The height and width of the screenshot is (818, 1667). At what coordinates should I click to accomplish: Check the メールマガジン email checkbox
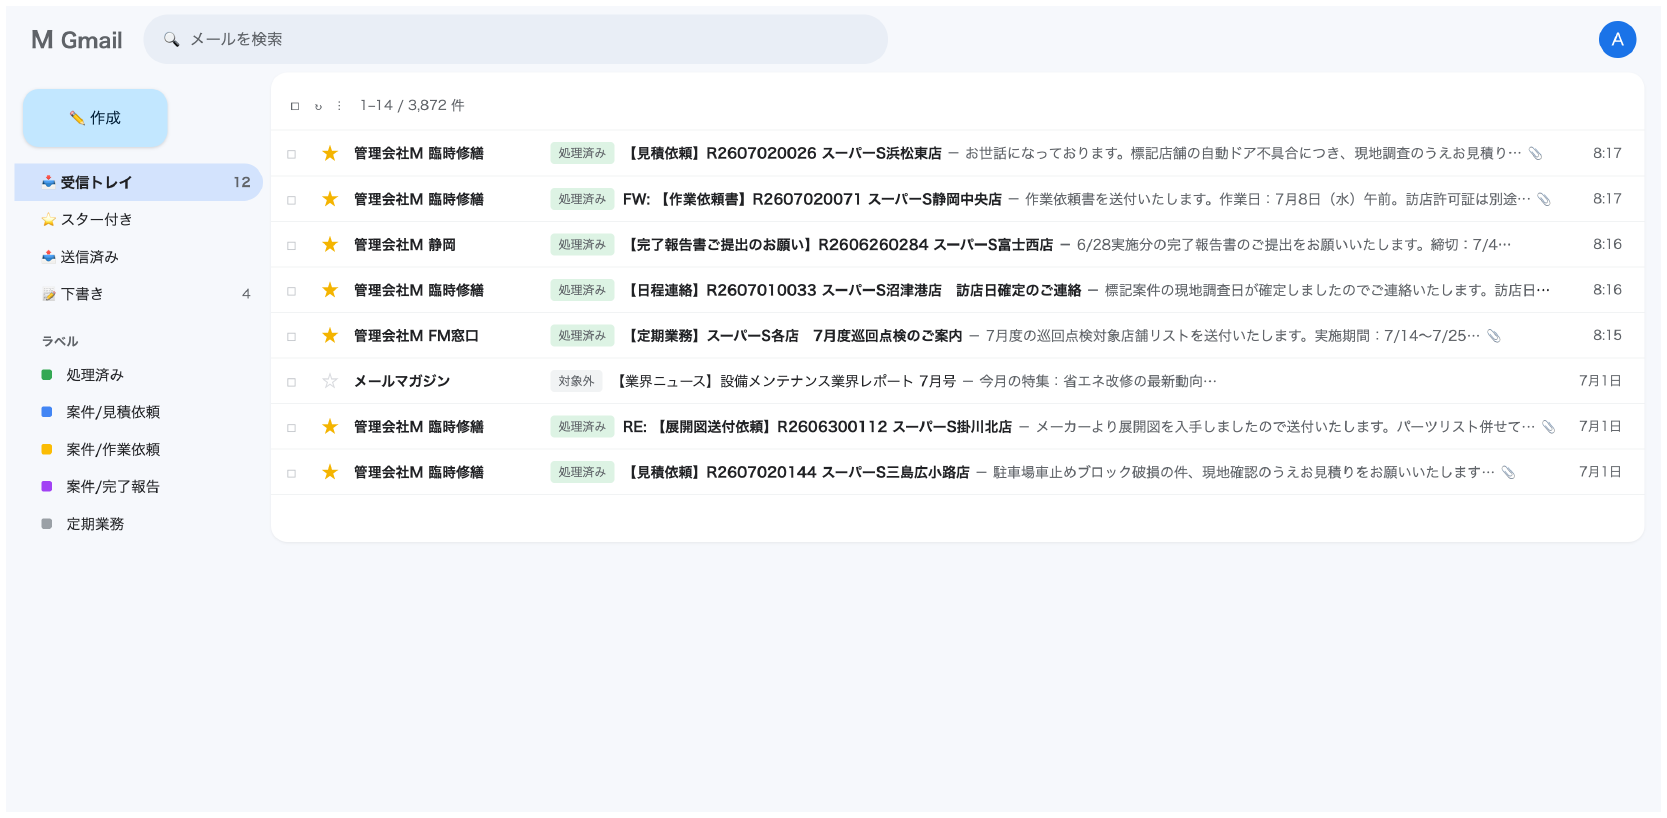[292, 382]
